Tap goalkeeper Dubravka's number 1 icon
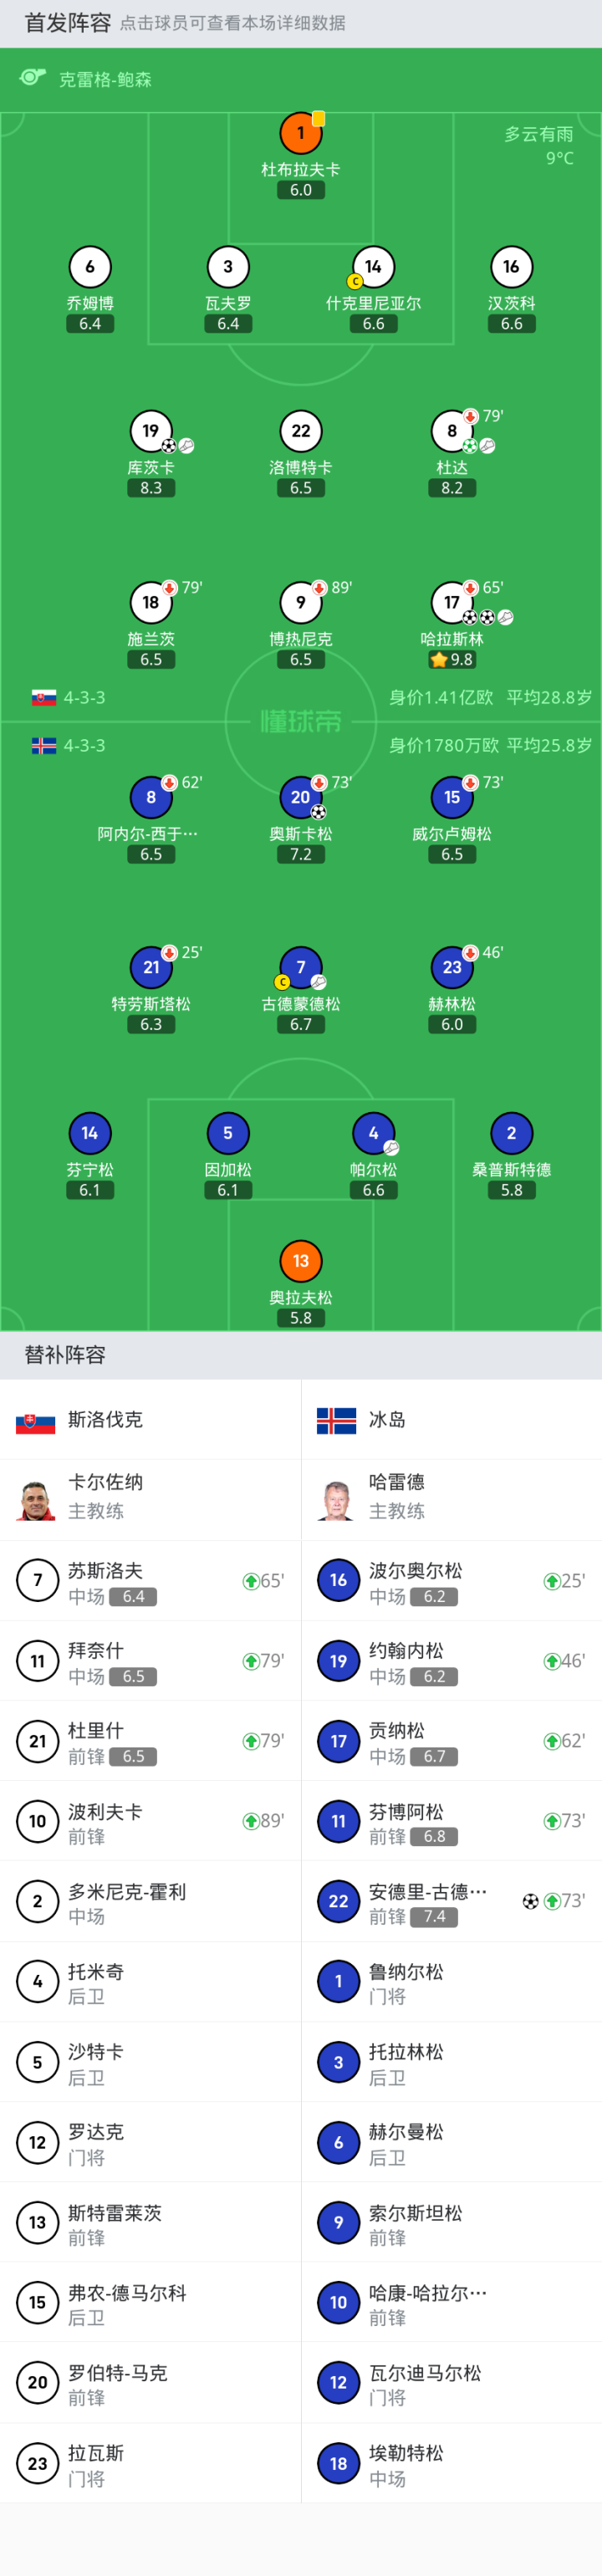The width and height of the screenshot is (602, 2576). pos(300,133)
